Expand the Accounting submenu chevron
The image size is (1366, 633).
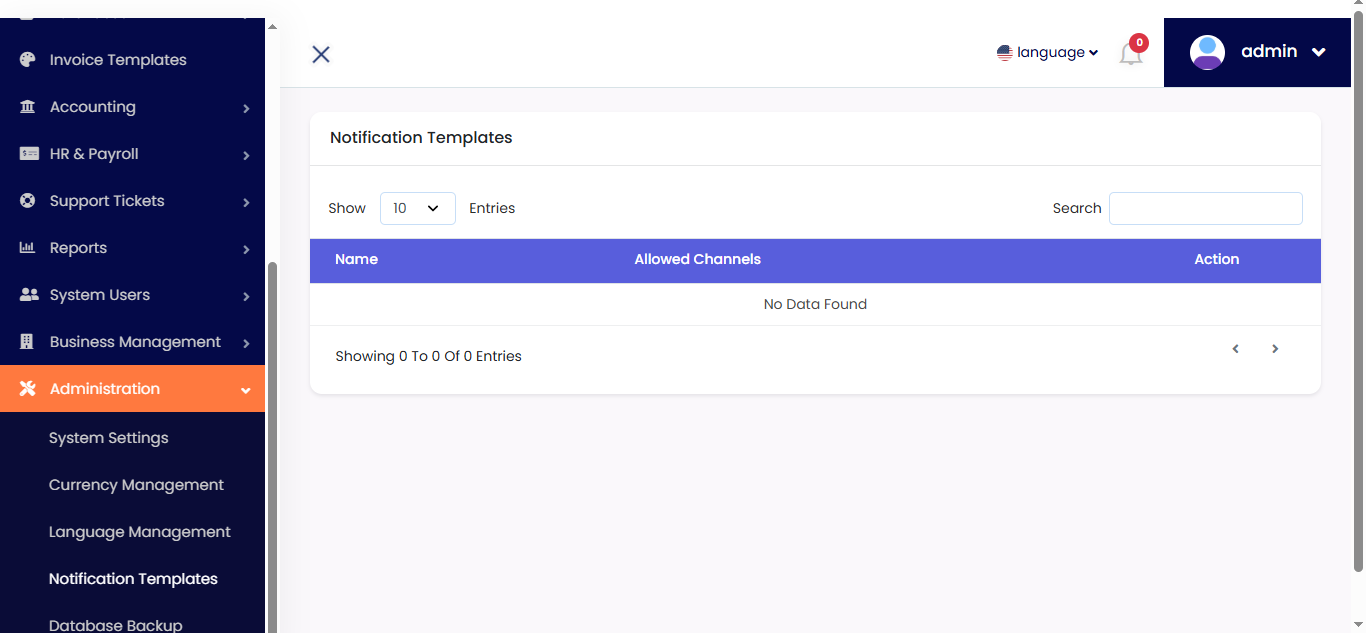246,108
